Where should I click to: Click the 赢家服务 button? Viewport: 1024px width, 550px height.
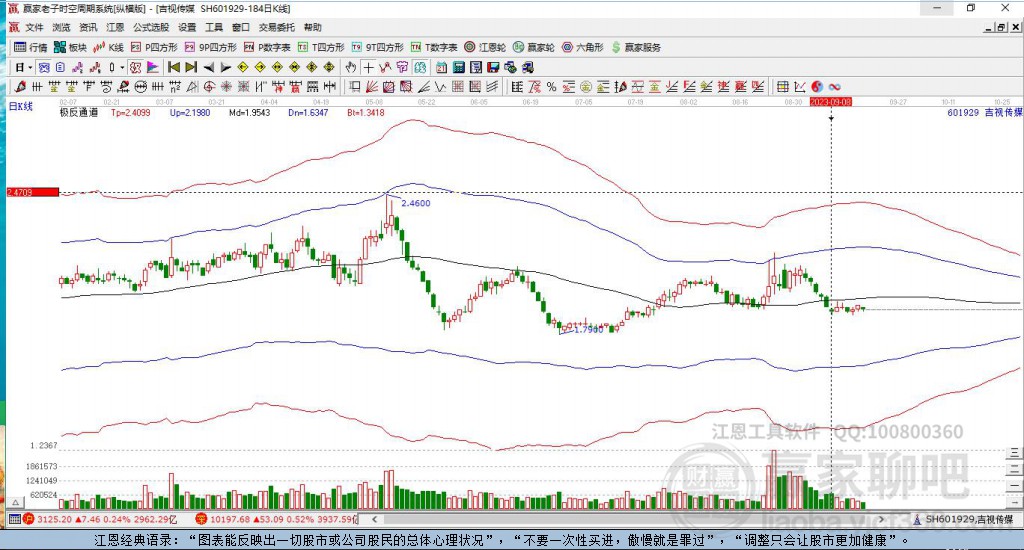click(636, 47)
